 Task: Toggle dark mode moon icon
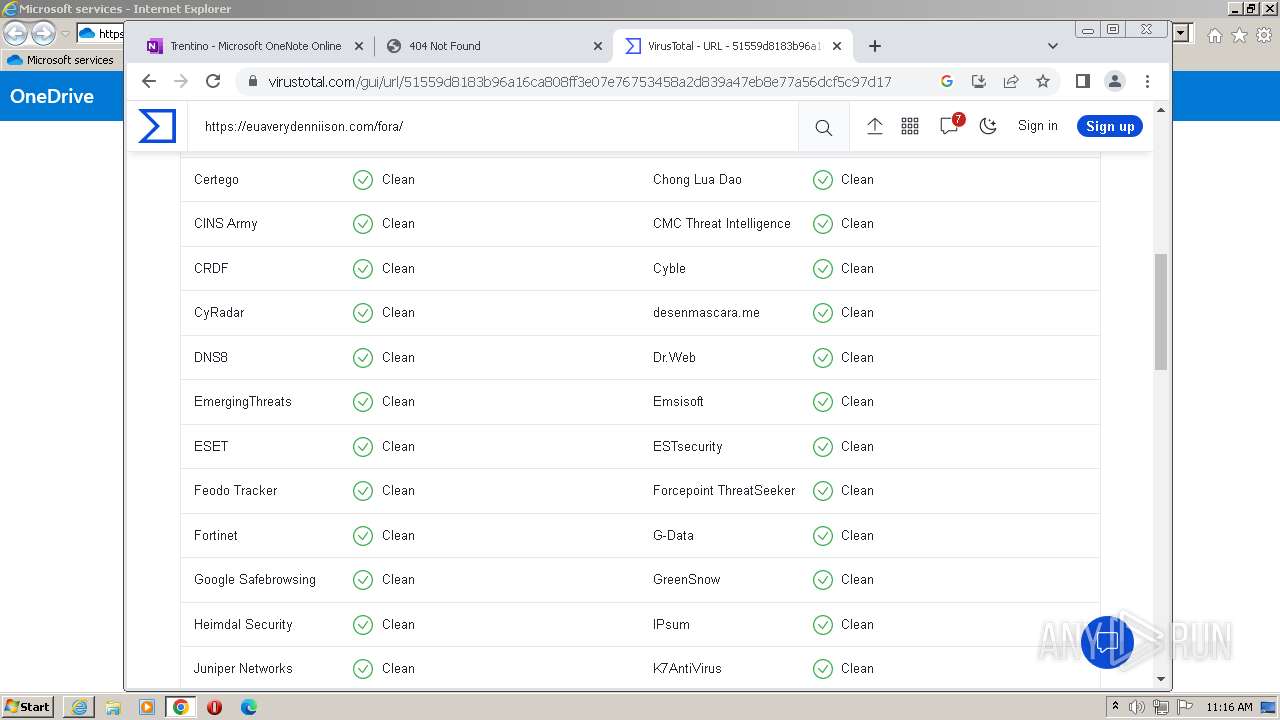[988, 126]
